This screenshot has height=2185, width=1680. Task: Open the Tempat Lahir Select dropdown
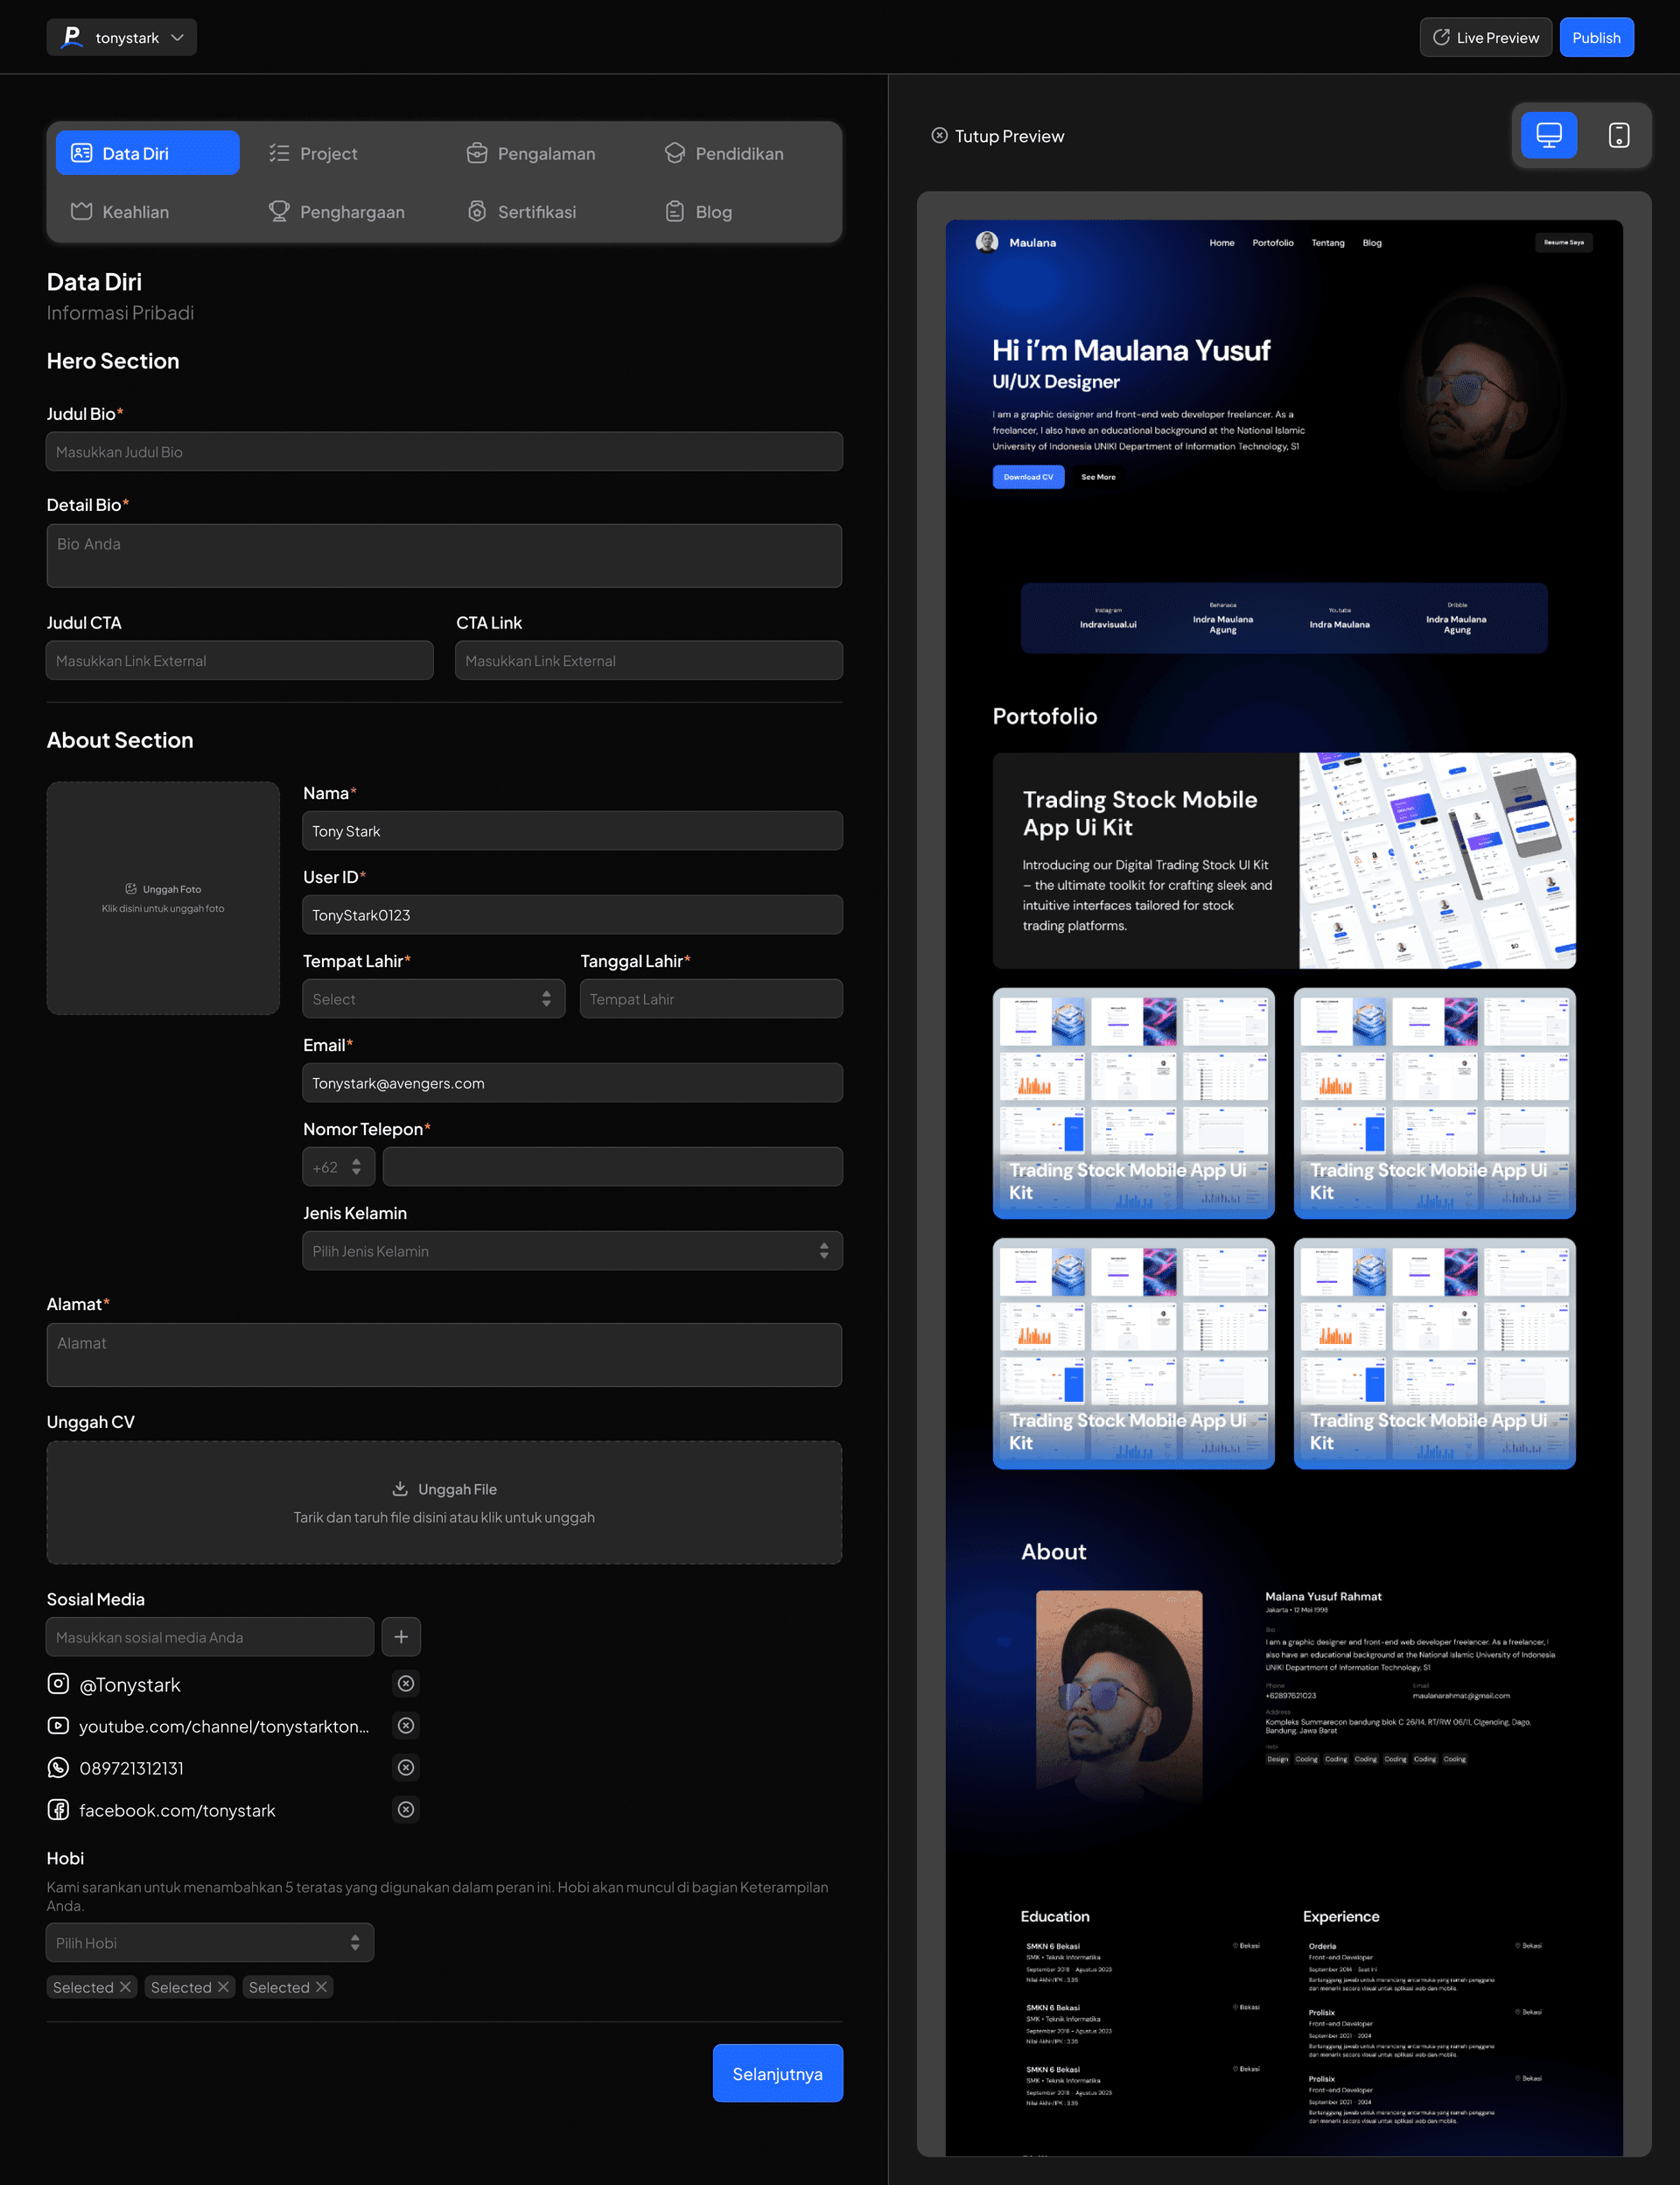pos(433,999)
